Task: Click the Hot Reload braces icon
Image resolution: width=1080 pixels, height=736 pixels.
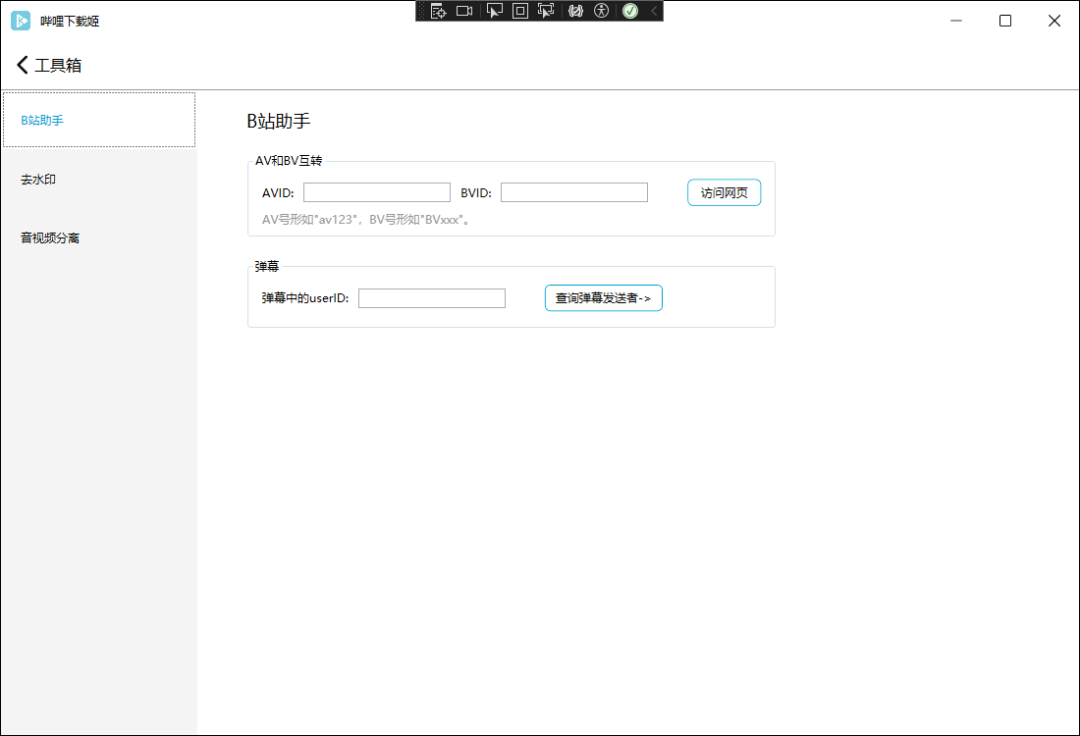Action: point(575,11)
